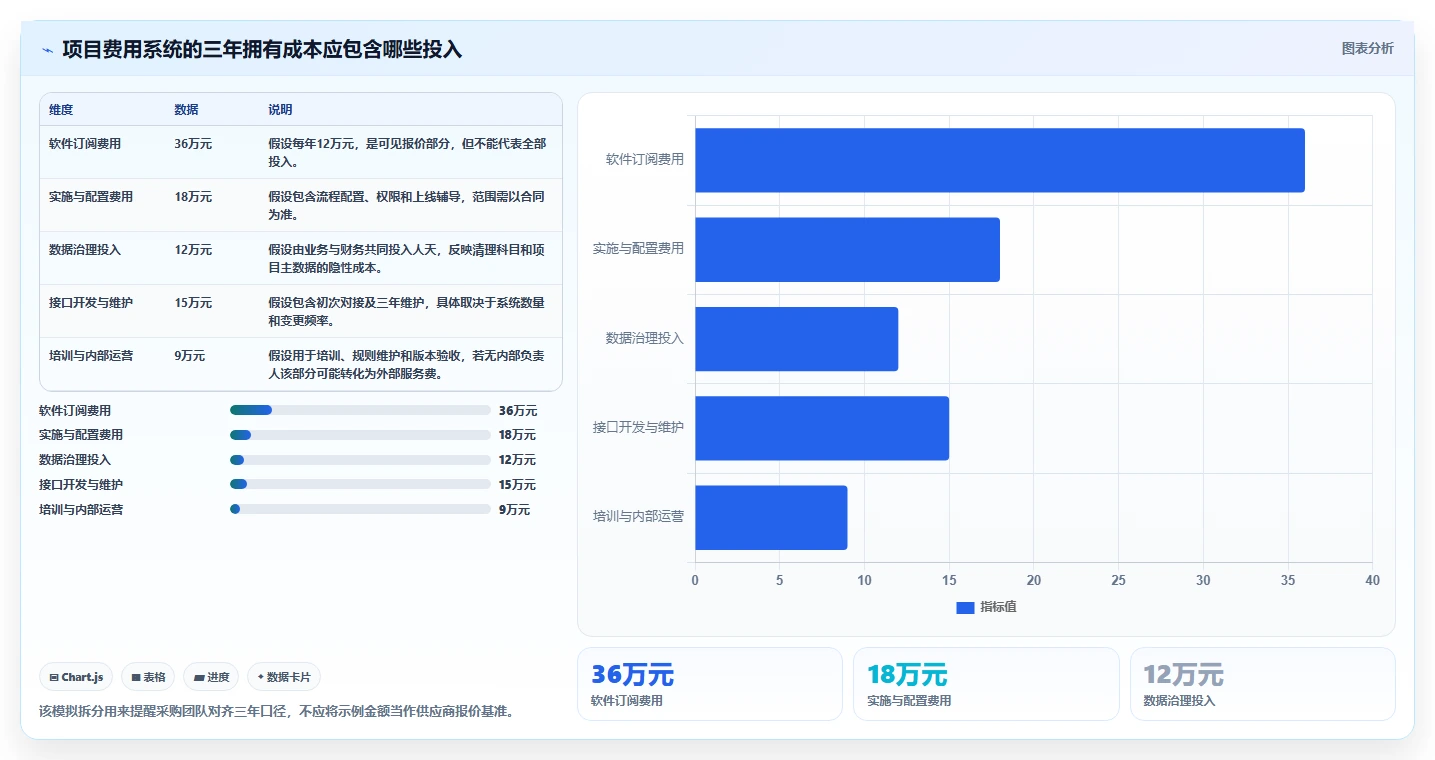Click the 数据治理投入 progress bar
The image size is (1435, 760).
(x=360, y=460)
